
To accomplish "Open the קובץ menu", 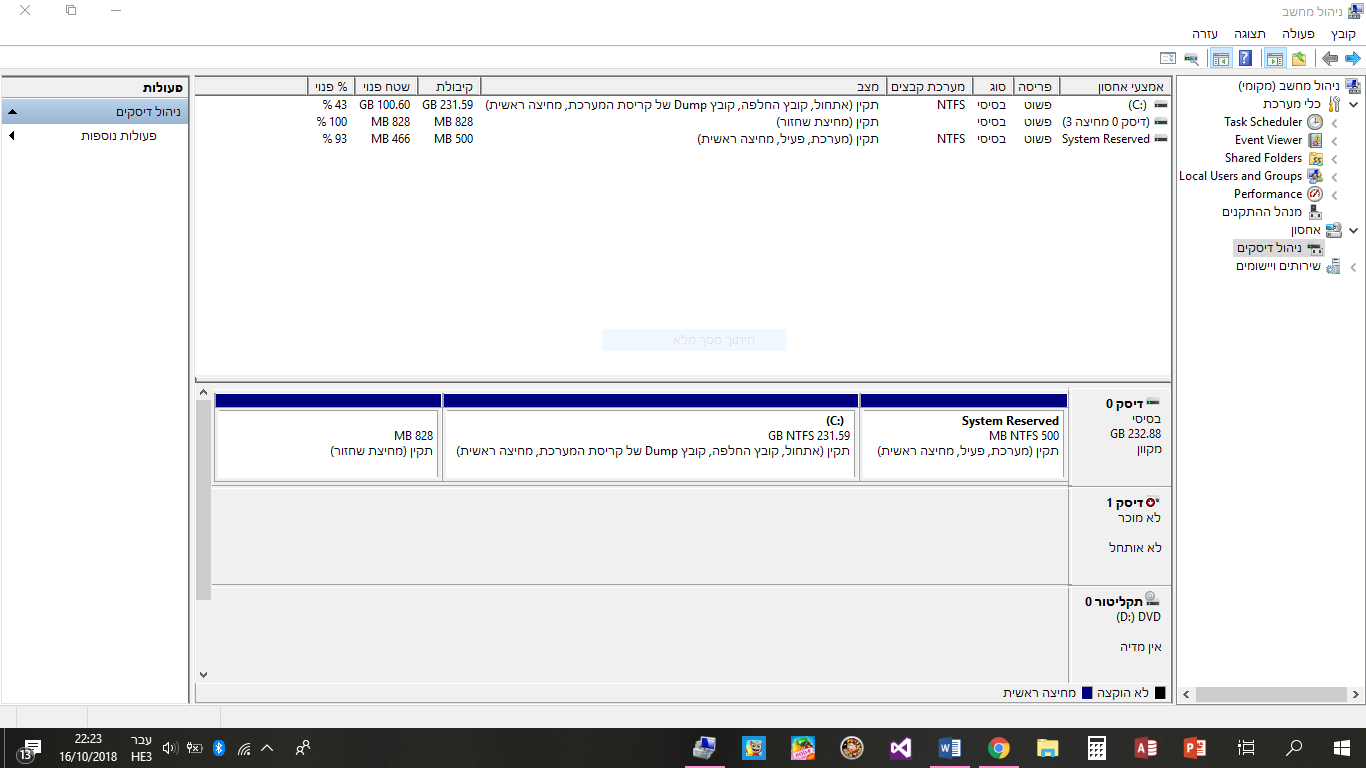I will click(1344, 34).
